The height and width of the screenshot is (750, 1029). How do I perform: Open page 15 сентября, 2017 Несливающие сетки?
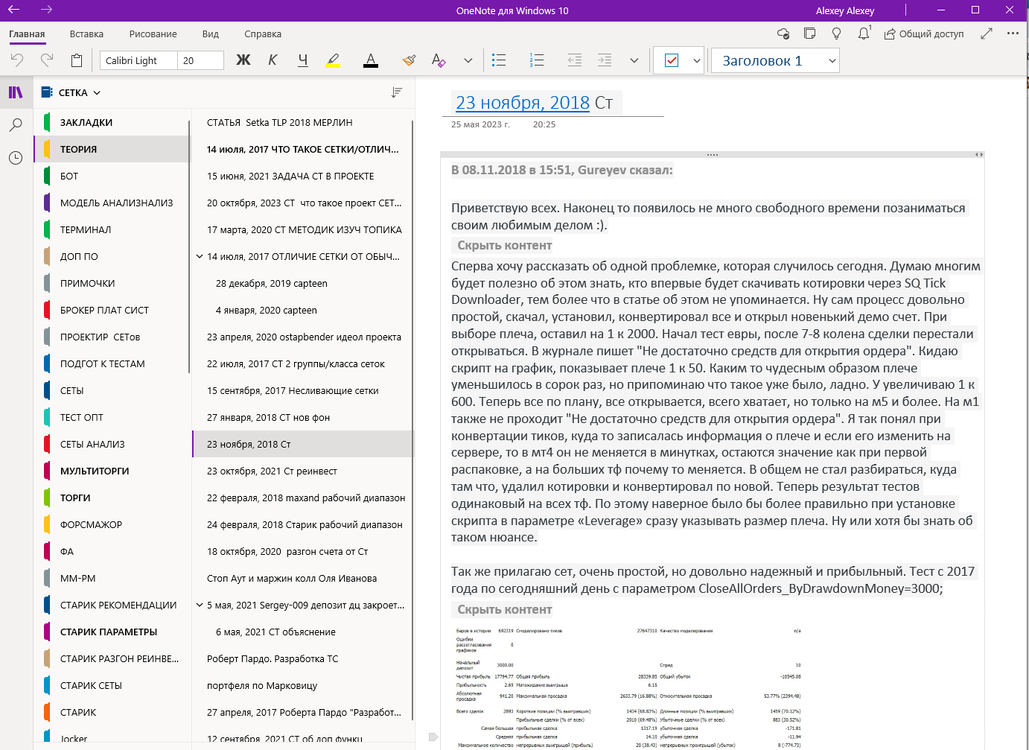coord(303,390)
